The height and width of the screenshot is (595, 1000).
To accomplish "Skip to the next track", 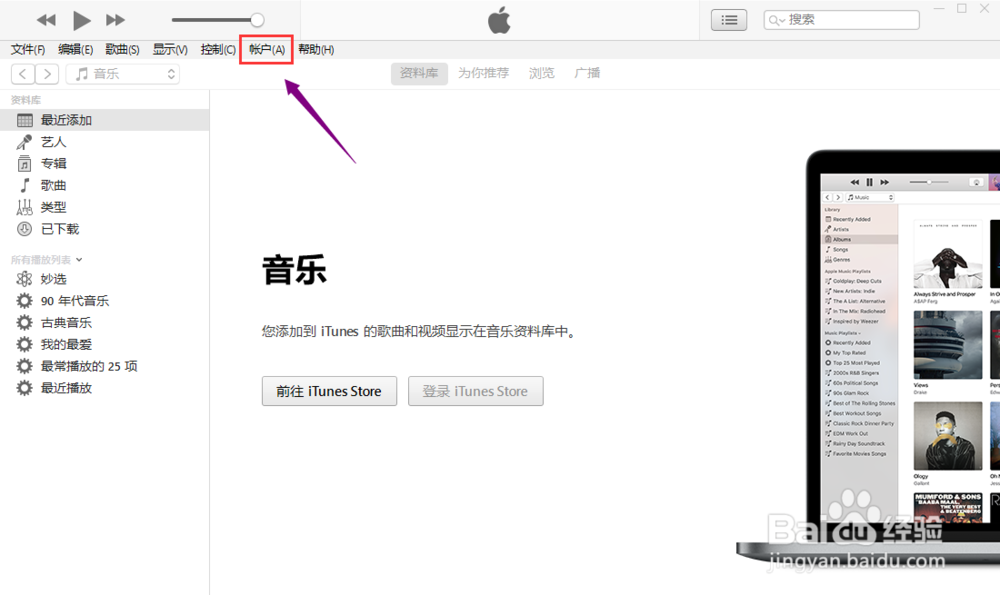I will pos(115,19).
